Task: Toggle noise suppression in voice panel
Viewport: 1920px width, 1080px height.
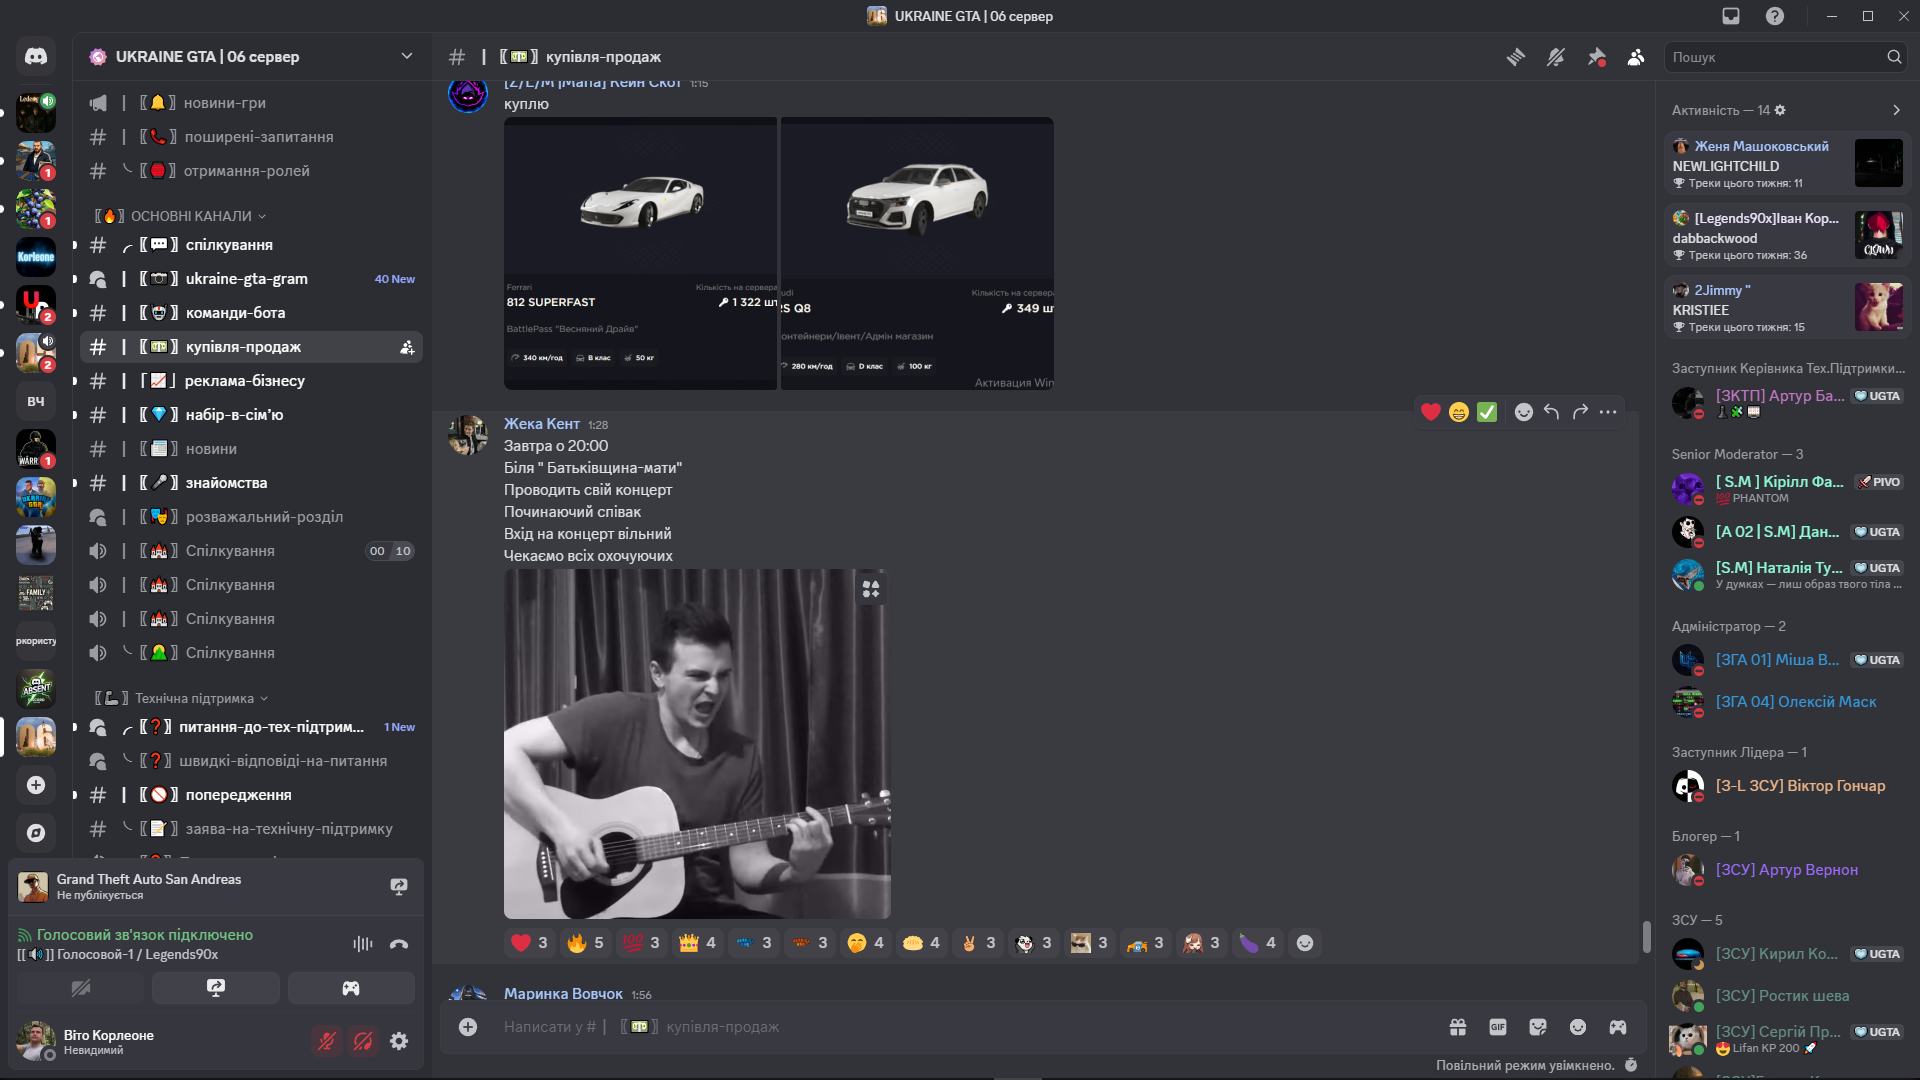Action: pos(363,944)
